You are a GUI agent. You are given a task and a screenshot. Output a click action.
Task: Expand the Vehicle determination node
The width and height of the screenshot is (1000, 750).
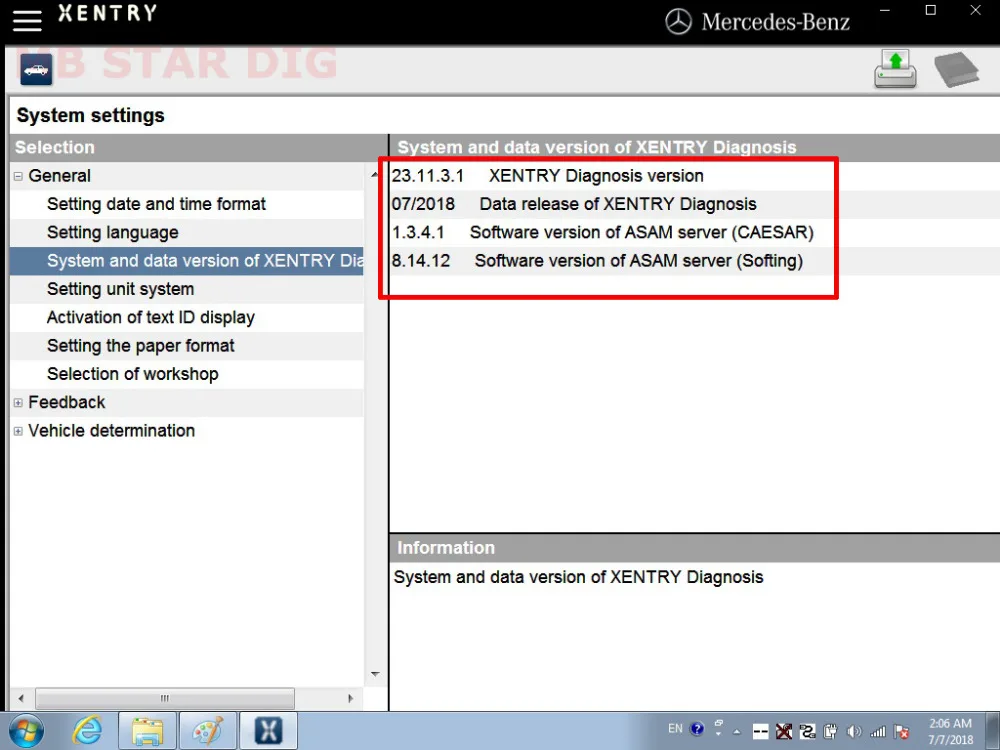tap(18, 431)
